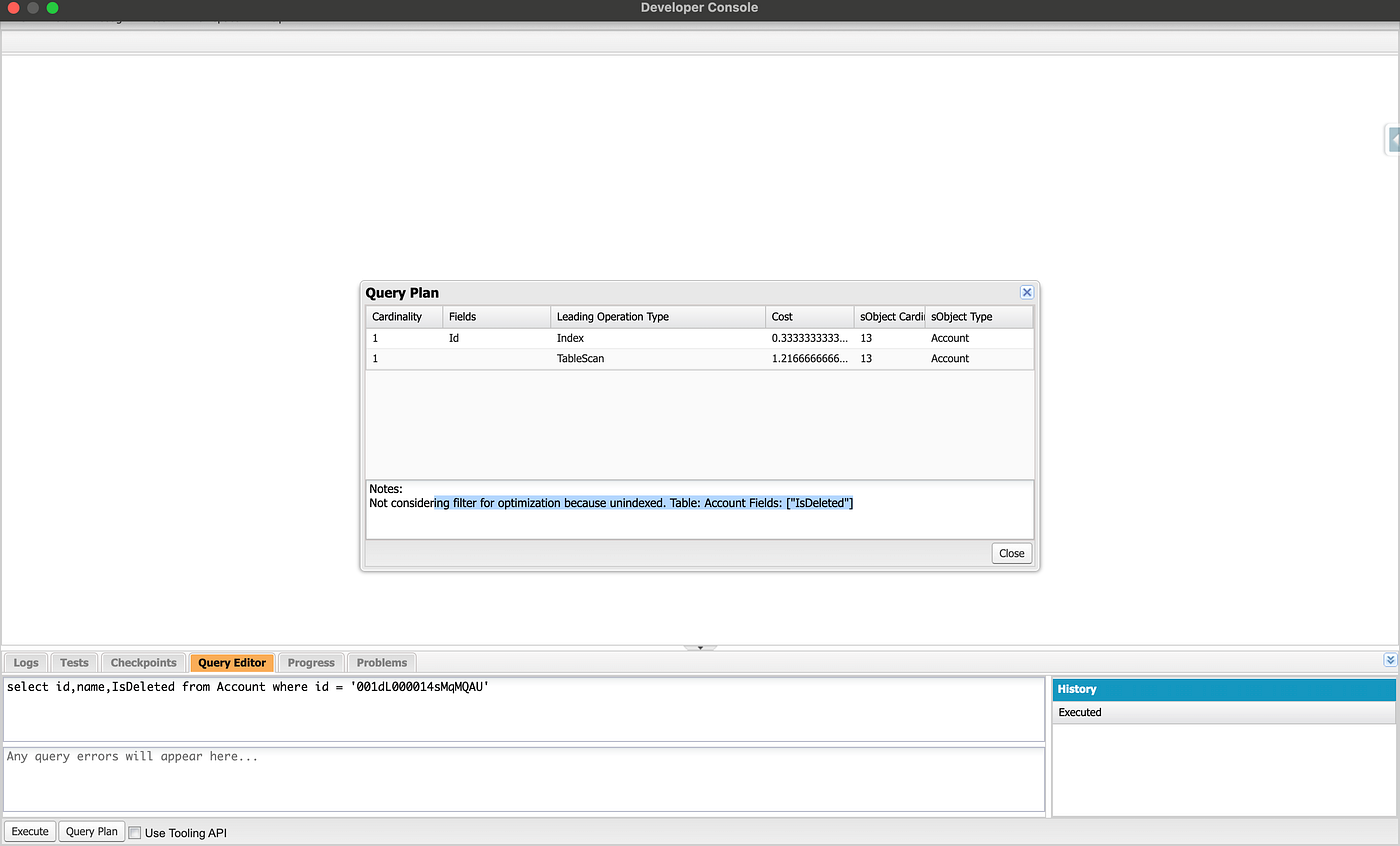This screenshot has width=1400, height=846.
Task: Select the Query Editor tab
Action: click(x=232, y=662)
